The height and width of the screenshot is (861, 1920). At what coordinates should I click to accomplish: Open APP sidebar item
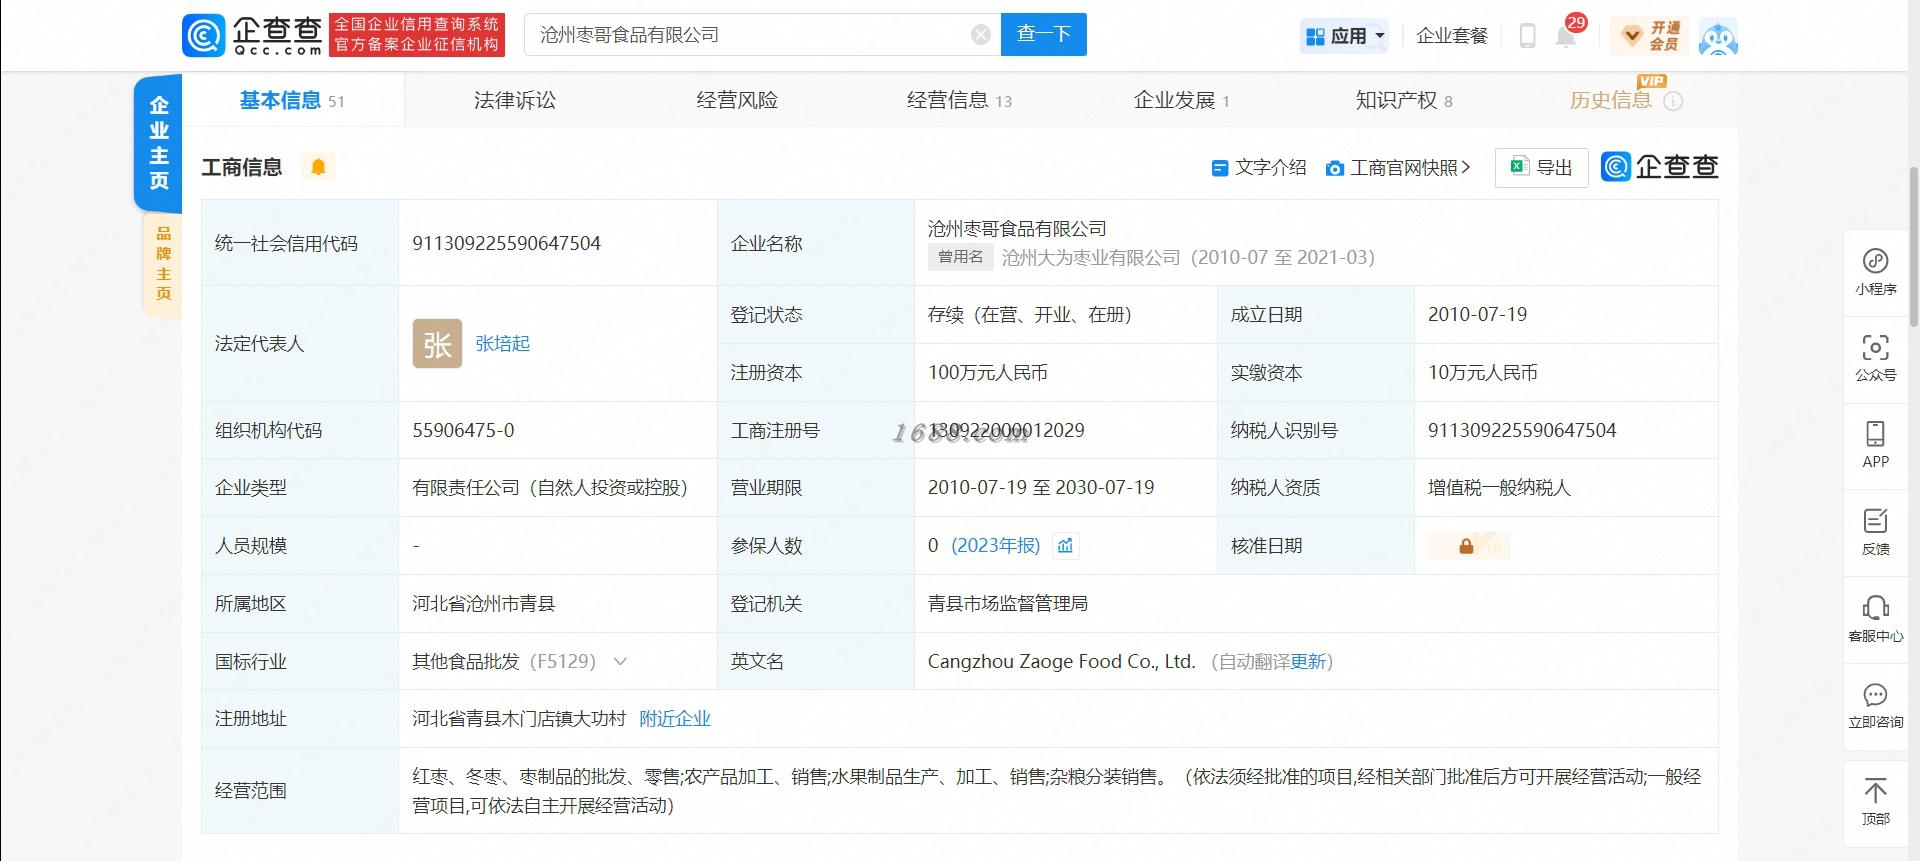[1875, 445]
